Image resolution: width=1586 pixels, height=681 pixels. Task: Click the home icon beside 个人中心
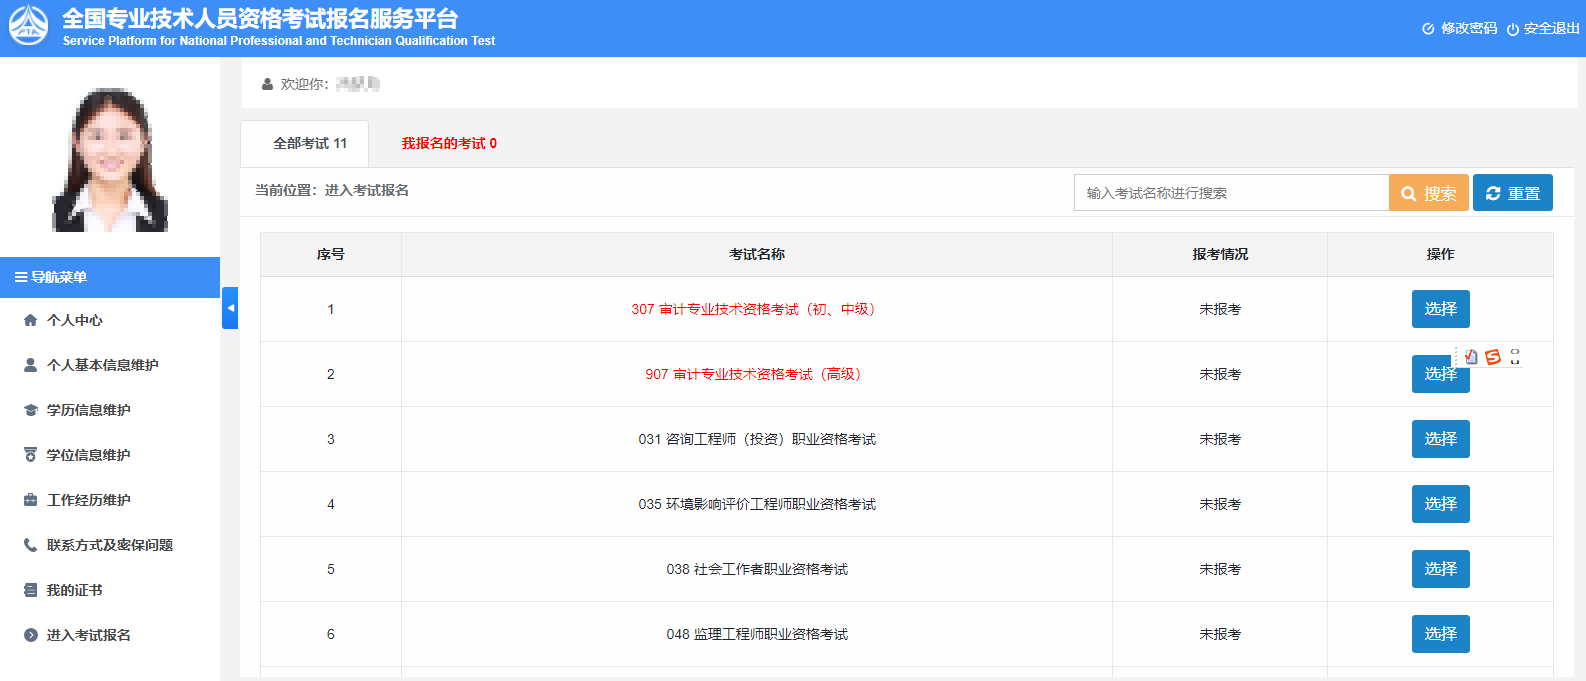pyautogui.click(x=30, y=321)
